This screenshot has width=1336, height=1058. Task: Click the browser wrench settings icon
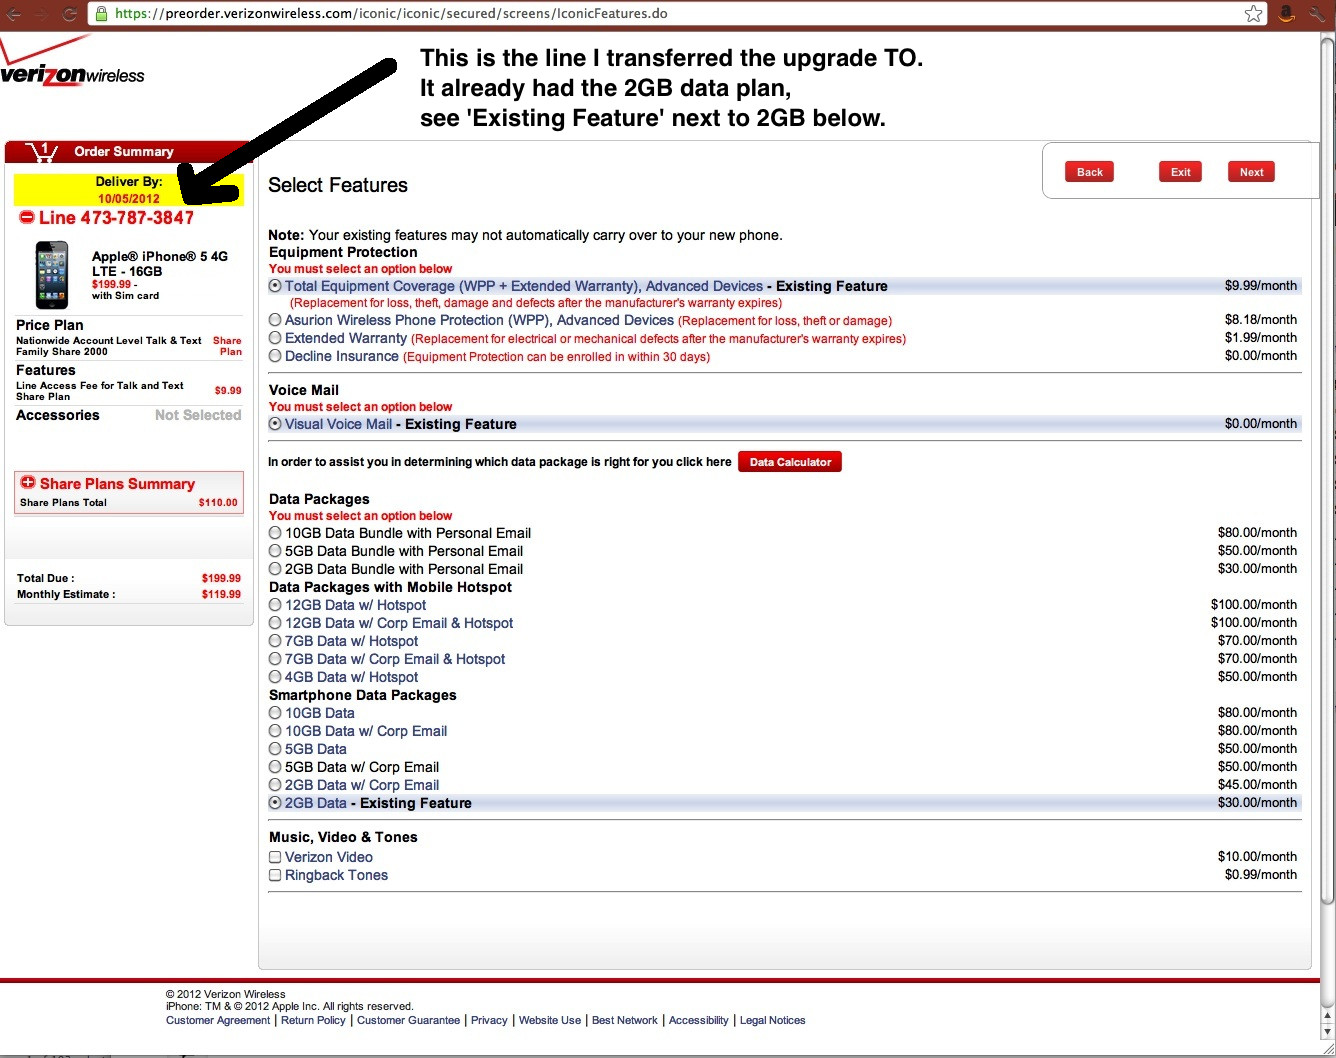click(1318, 13)
